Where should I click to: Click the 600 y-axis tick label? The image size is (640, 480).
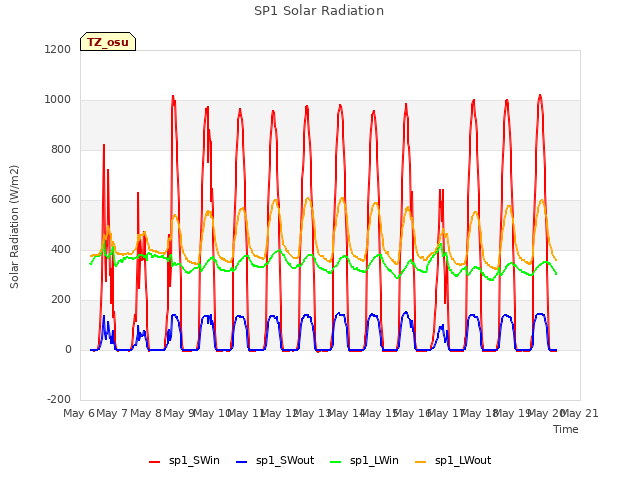point(61,200)
